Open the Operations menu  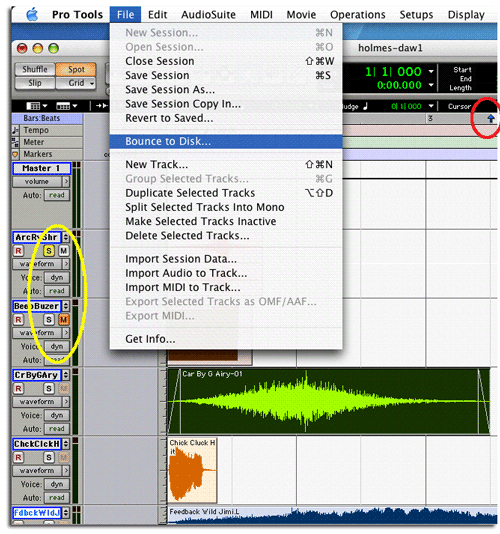[358, 15]
